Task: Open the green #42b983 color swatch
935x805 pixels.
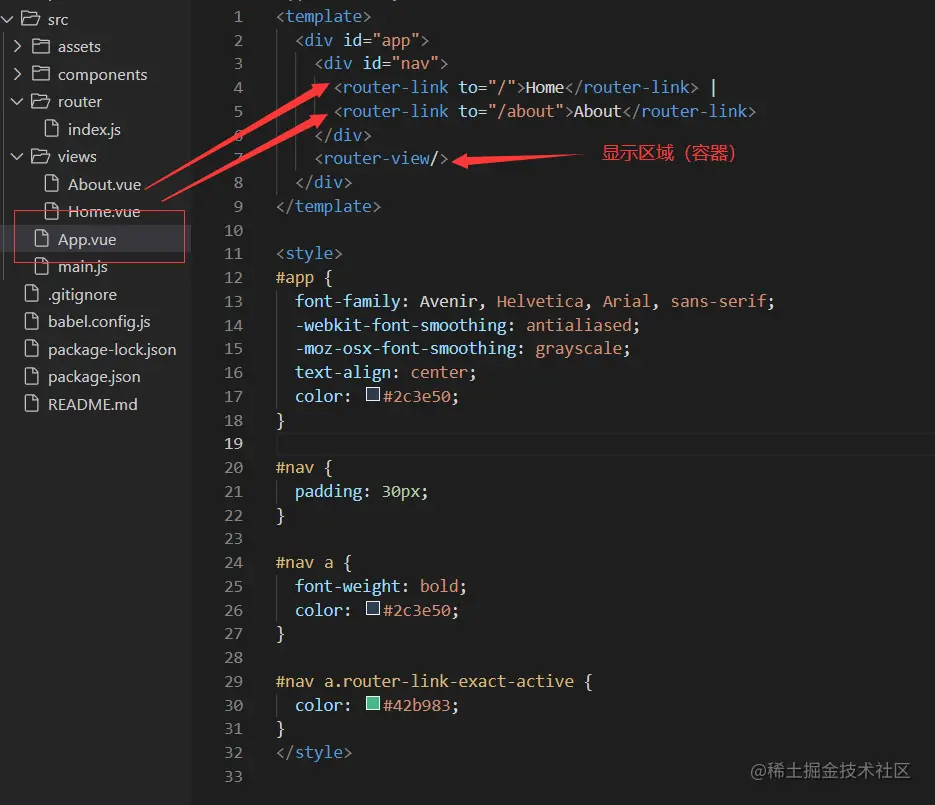Action: point(373,703)
